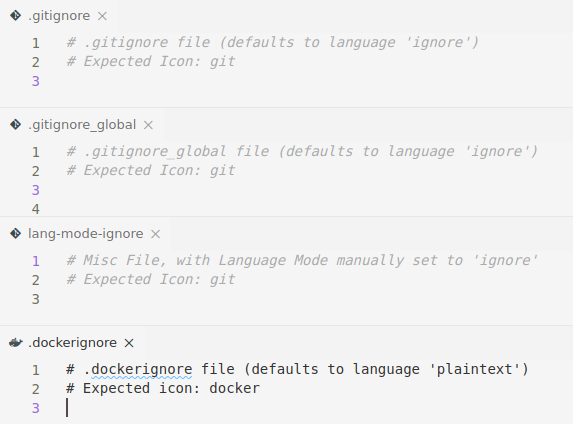Close the .gitignore tab

pos(102,16)
